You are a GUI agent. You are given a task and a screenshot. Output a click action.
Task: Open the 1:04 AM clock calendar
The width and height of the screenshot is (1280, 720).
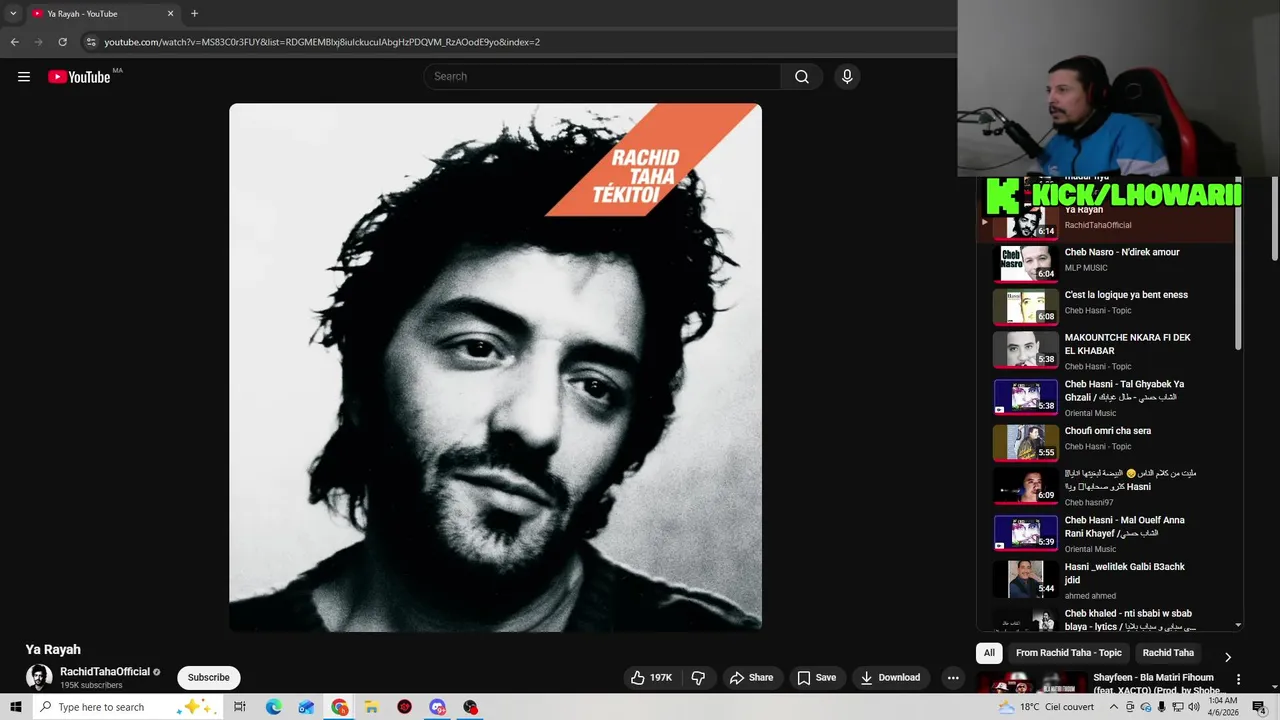(1223, 707)
